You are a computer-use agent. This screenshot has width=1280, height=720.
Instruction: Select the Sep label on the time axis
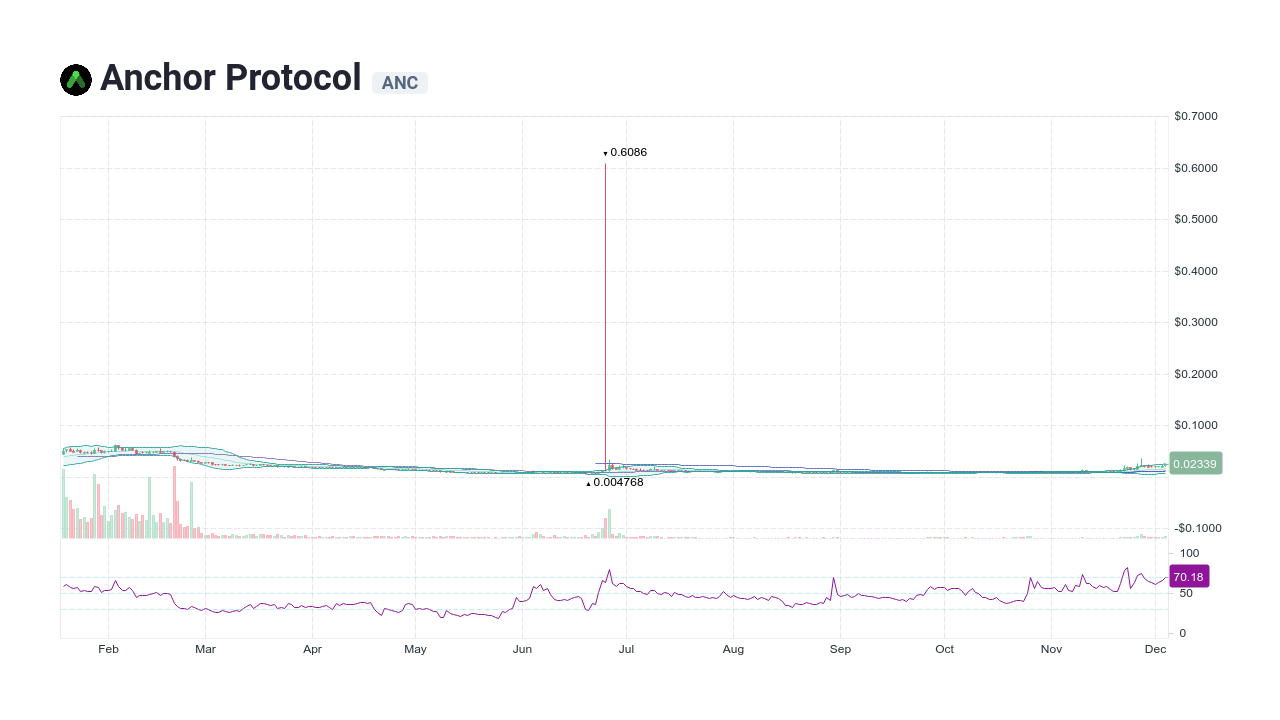840,649
